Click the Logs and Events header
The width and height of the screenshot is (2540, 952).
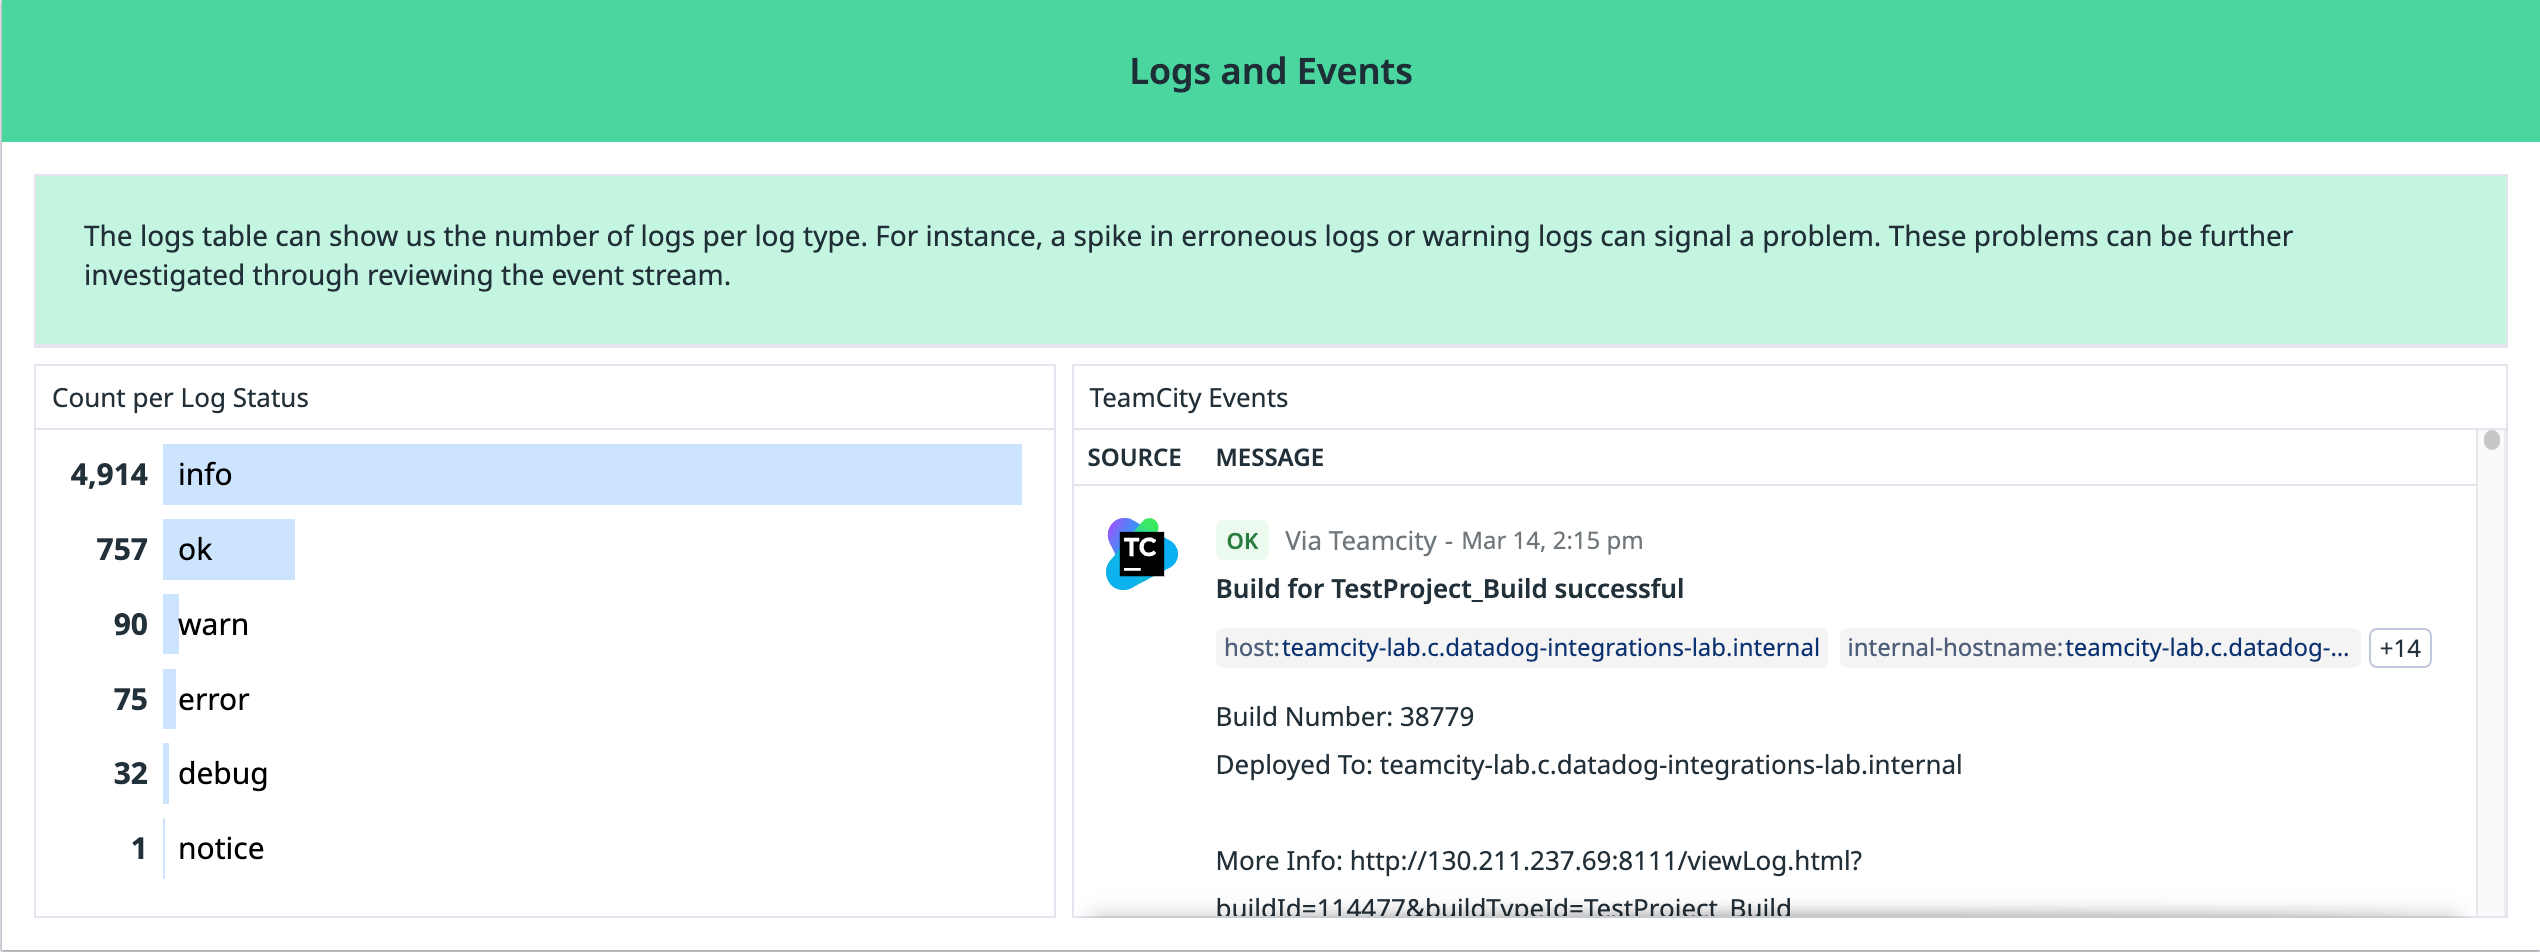pos(1271,70)
